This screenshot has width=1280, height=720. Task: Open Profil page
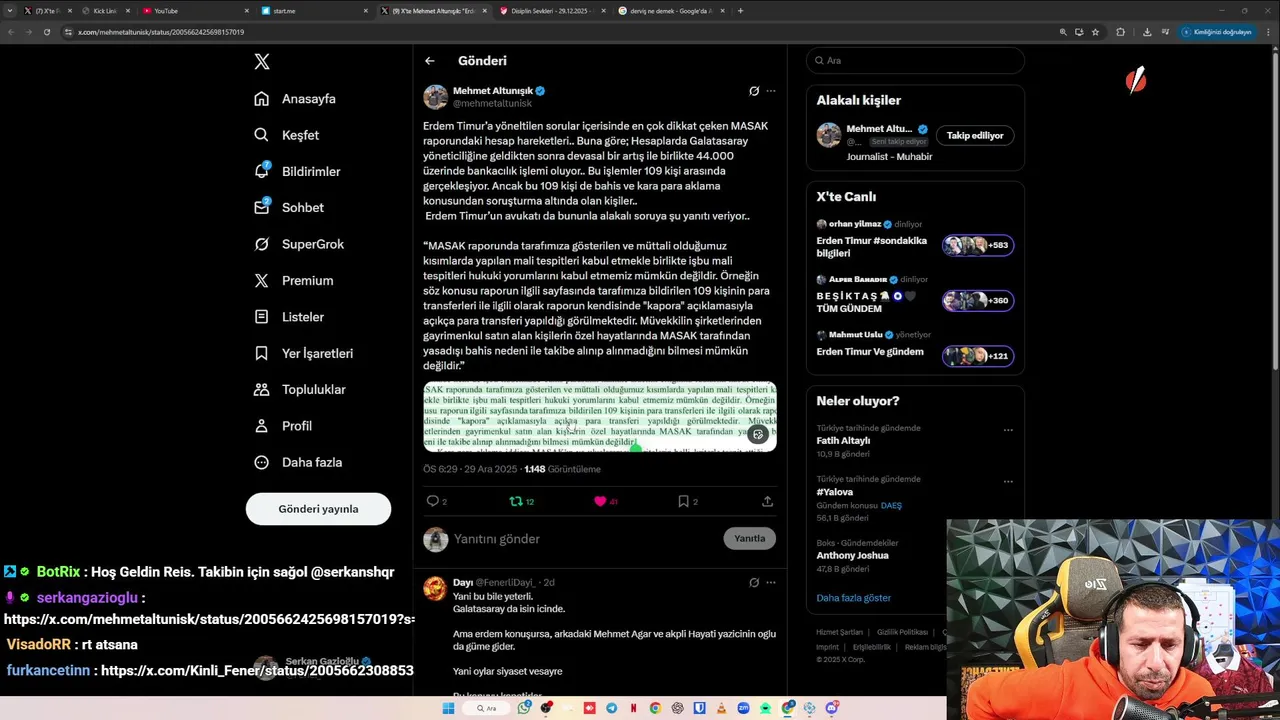tap(284, 426)
